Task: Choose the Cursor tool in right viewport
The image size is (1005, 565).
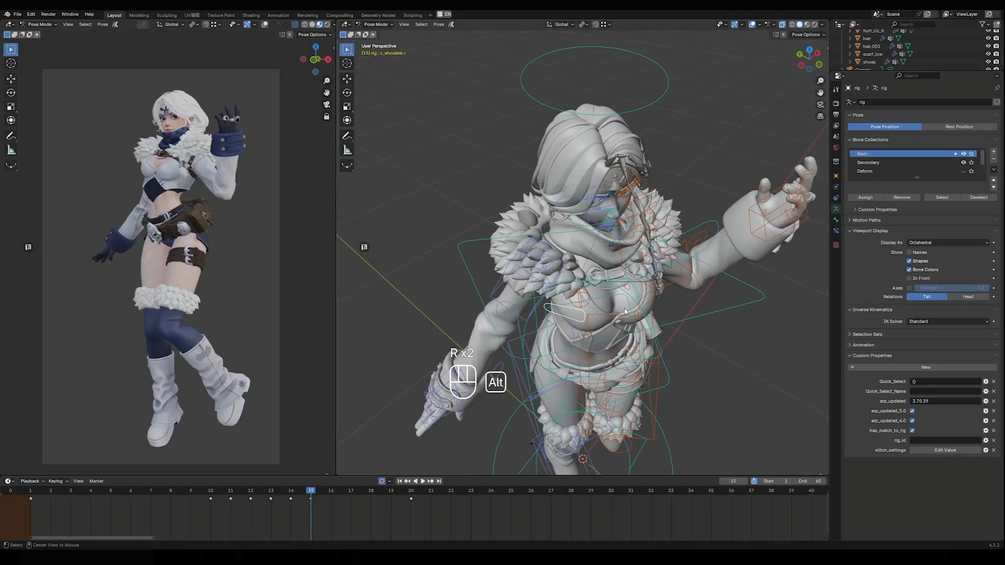Action: [x=347, y=63]
